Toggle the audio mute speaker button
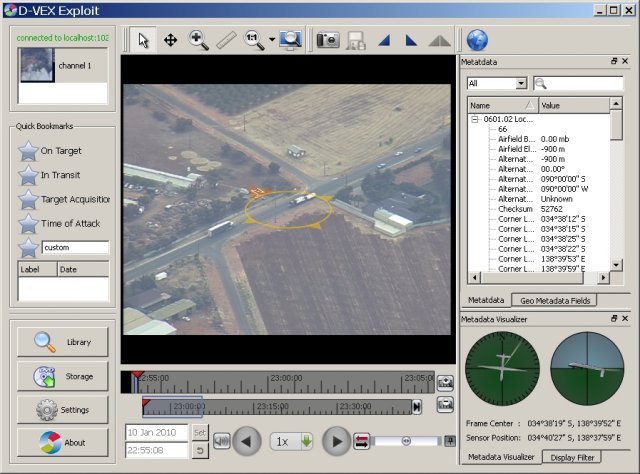640x474 pixels. (221, 441)
